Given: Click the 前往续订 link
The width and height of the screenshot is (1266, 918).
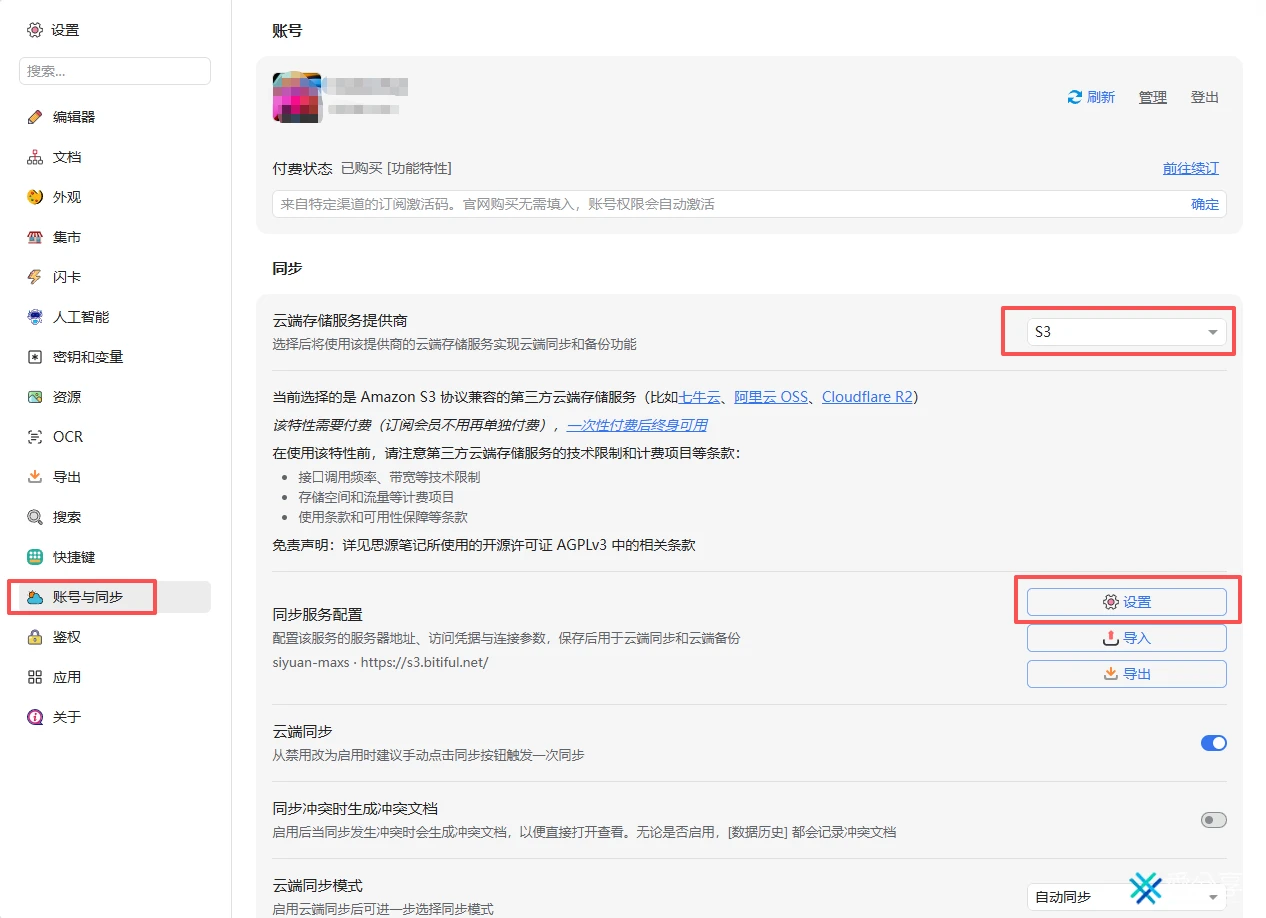Looking at the screenshot, I should [x=1191, y=169].
